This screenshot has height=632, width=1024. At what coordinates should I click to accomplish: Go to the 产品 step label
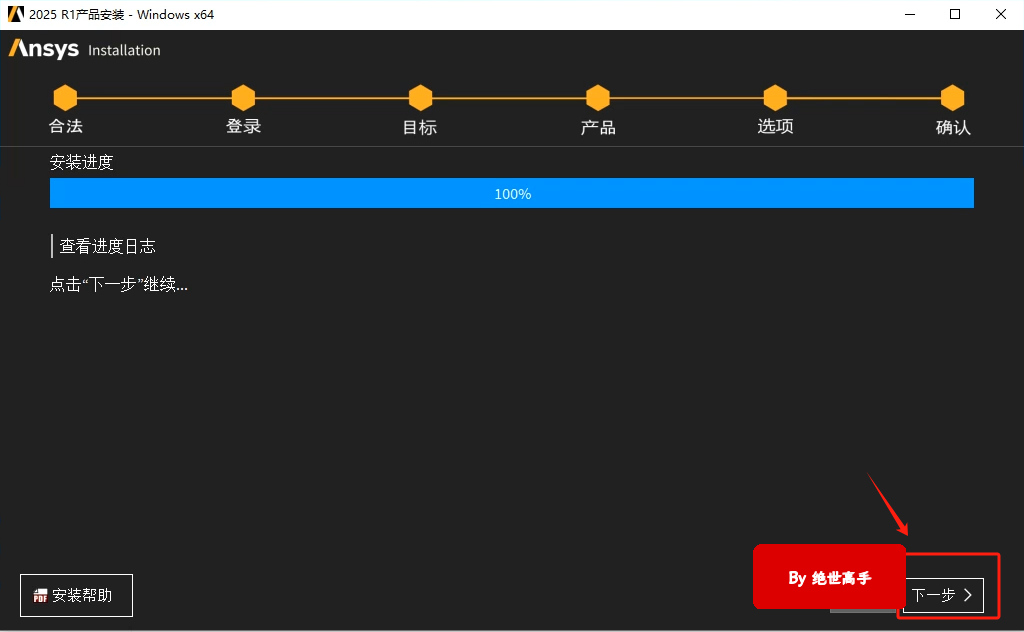(x=598, y=127)
